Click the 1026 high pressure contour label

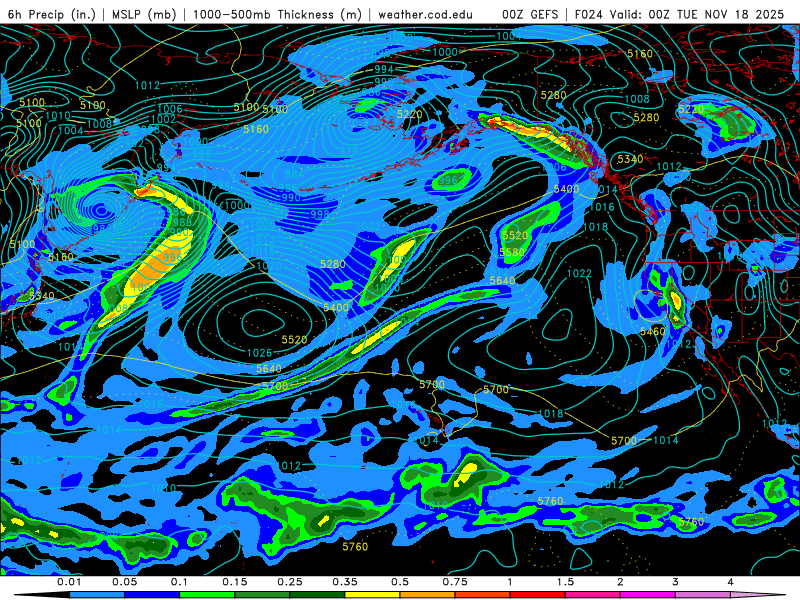259,353
